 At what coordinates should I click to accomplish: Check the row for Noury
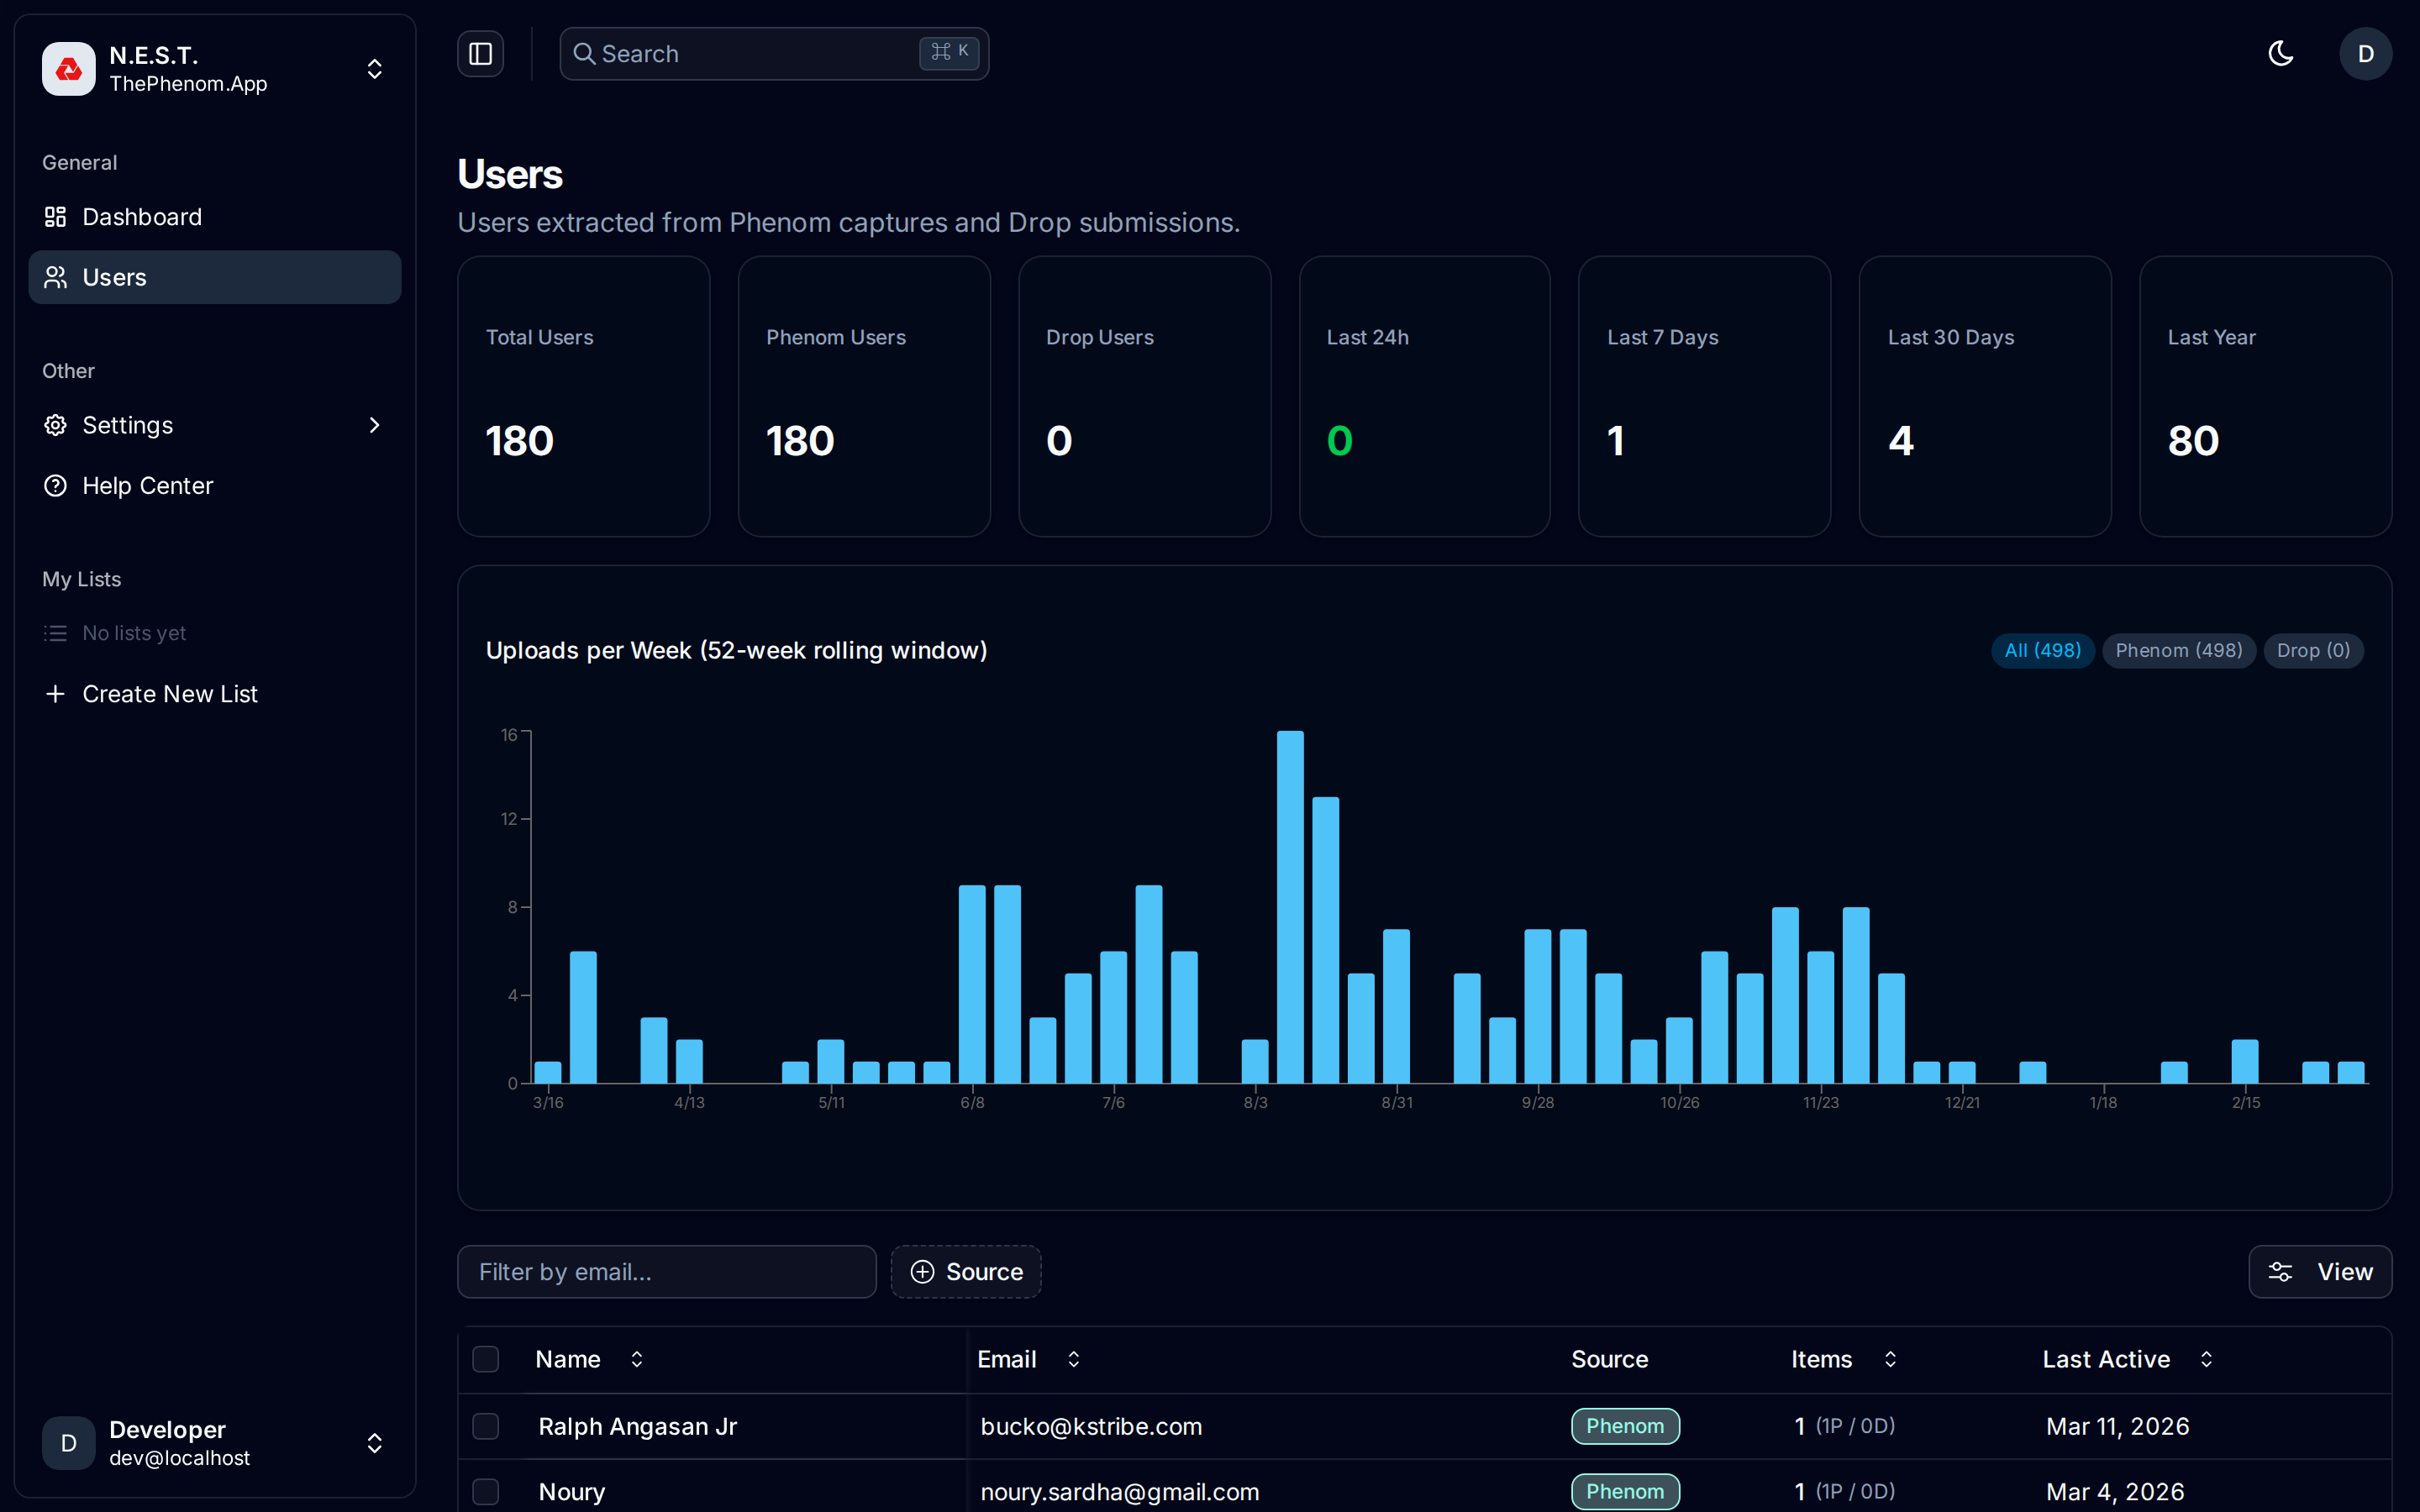pyautogui.click(x=487, y=1490)
